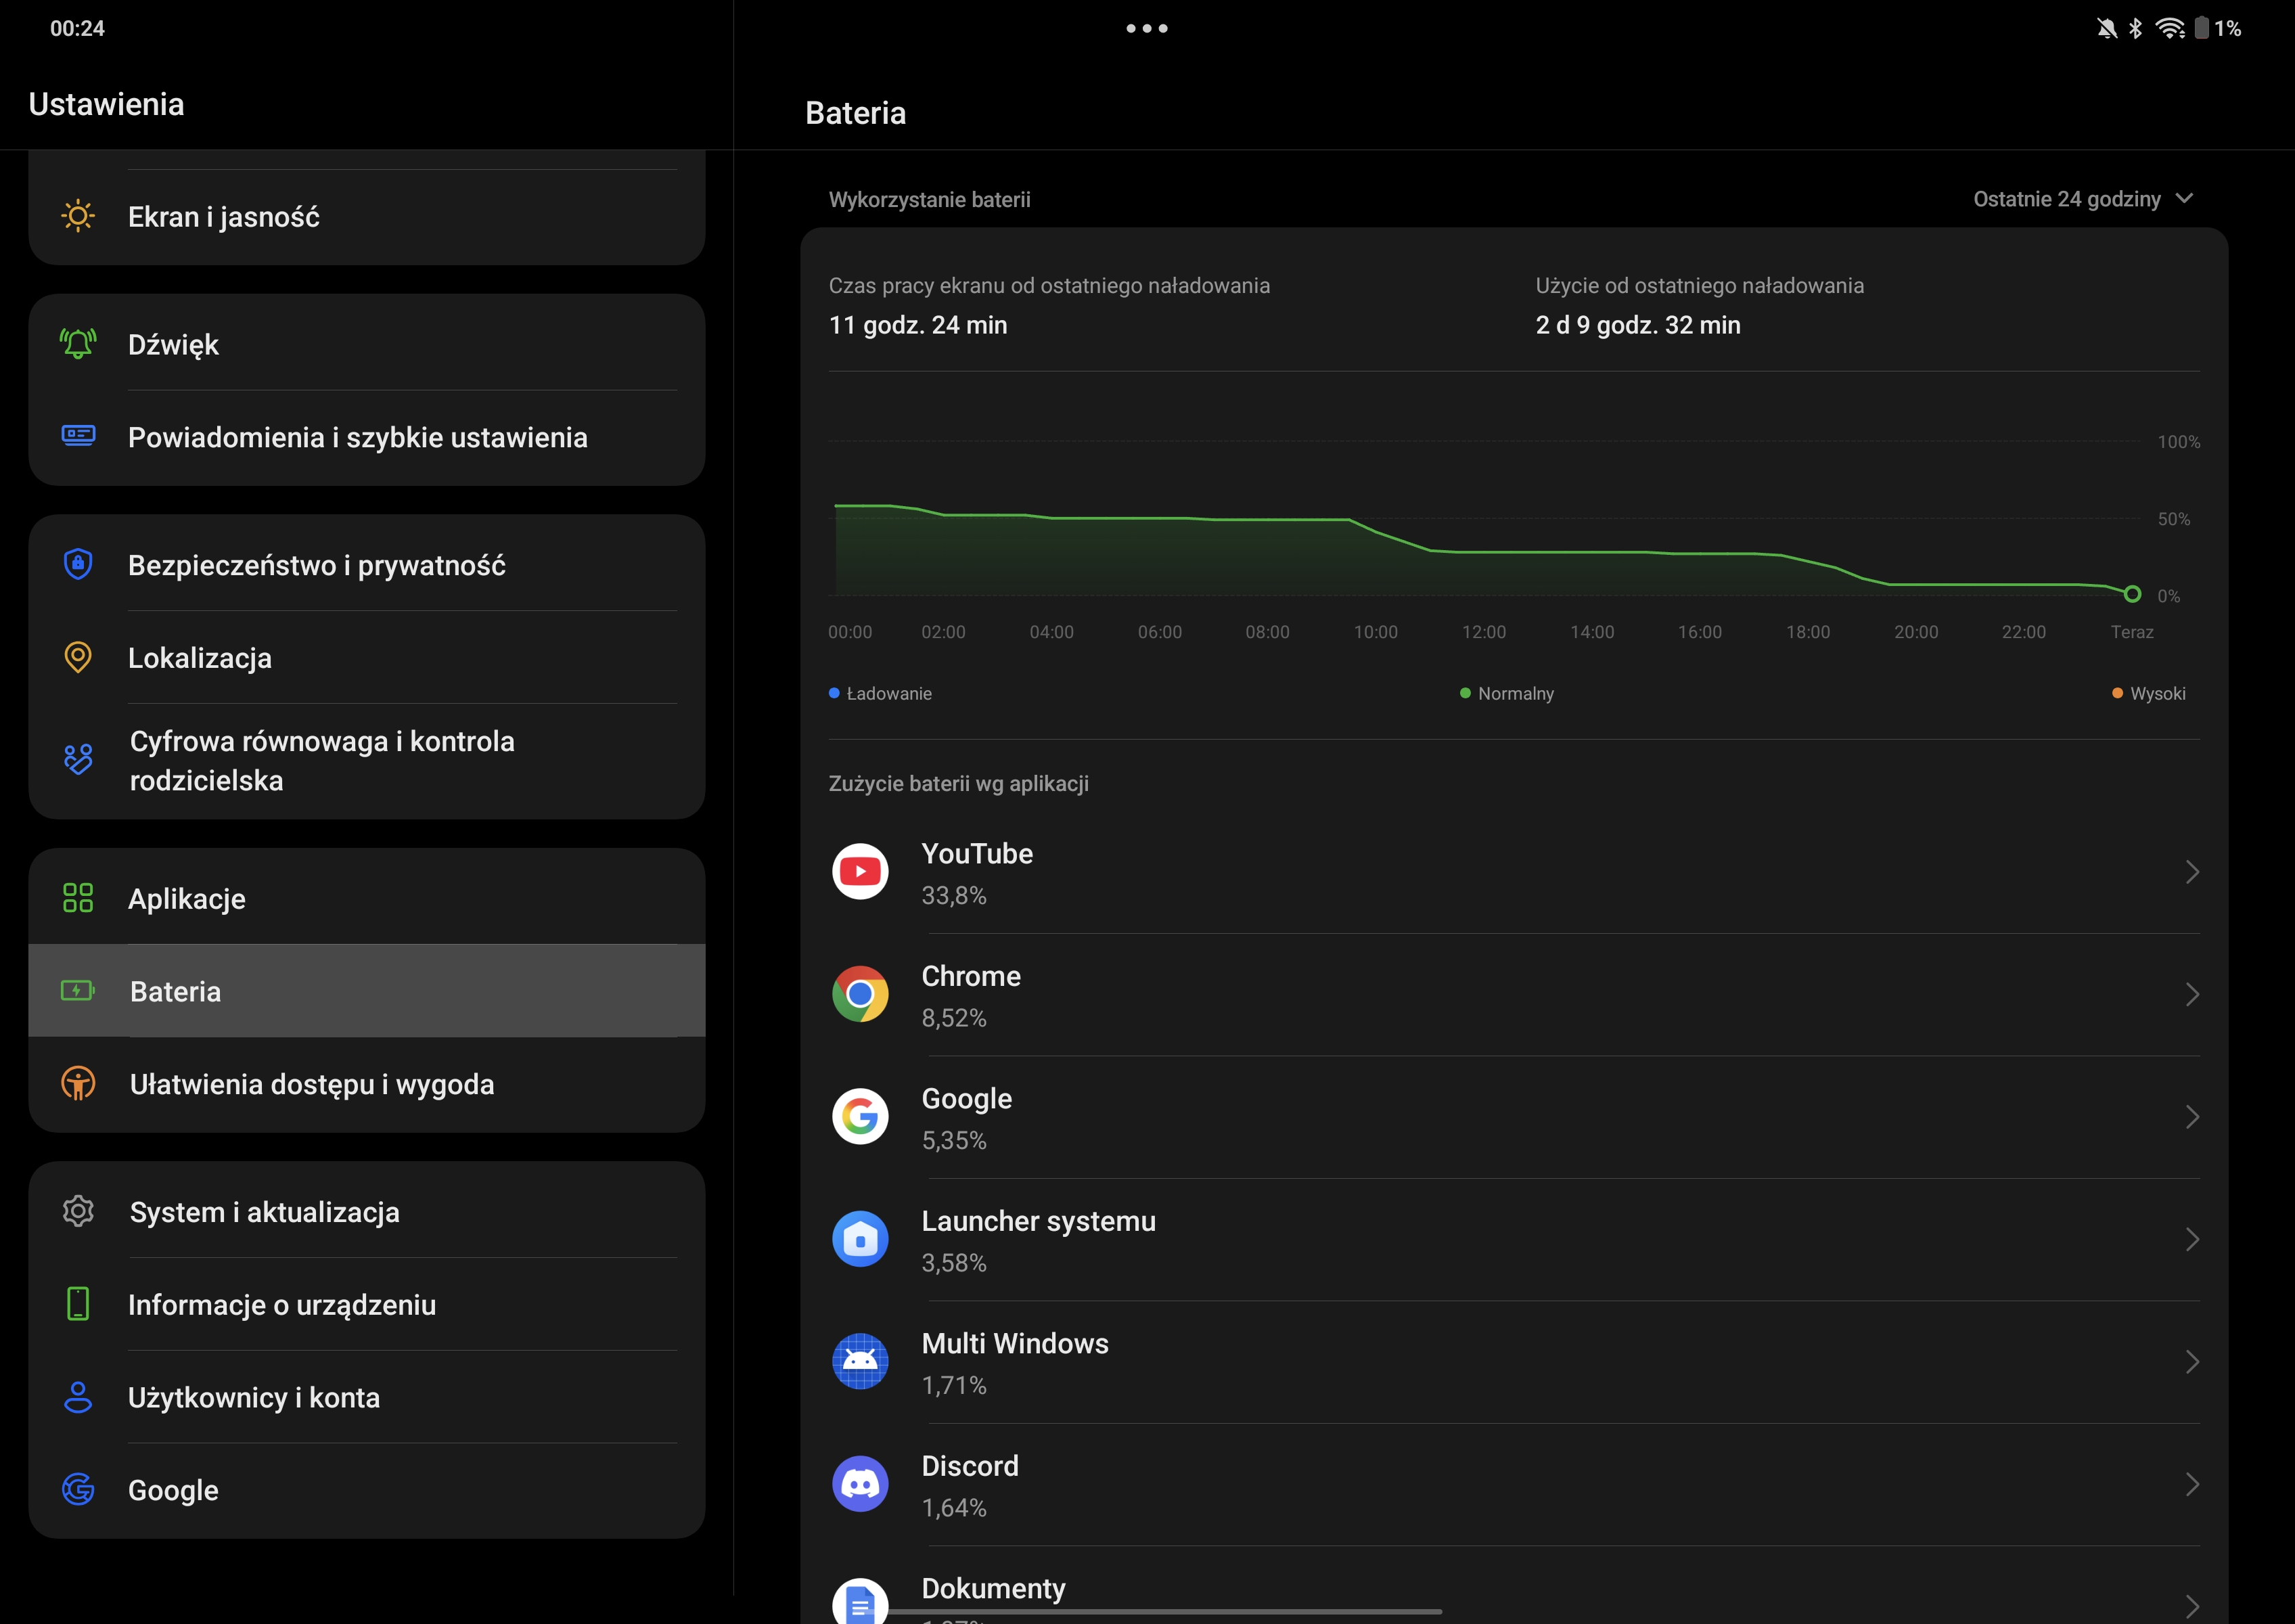Tap the Discord app icon
The width and height of the screenshot is (2295, 1624).
tap(860, 1484)
